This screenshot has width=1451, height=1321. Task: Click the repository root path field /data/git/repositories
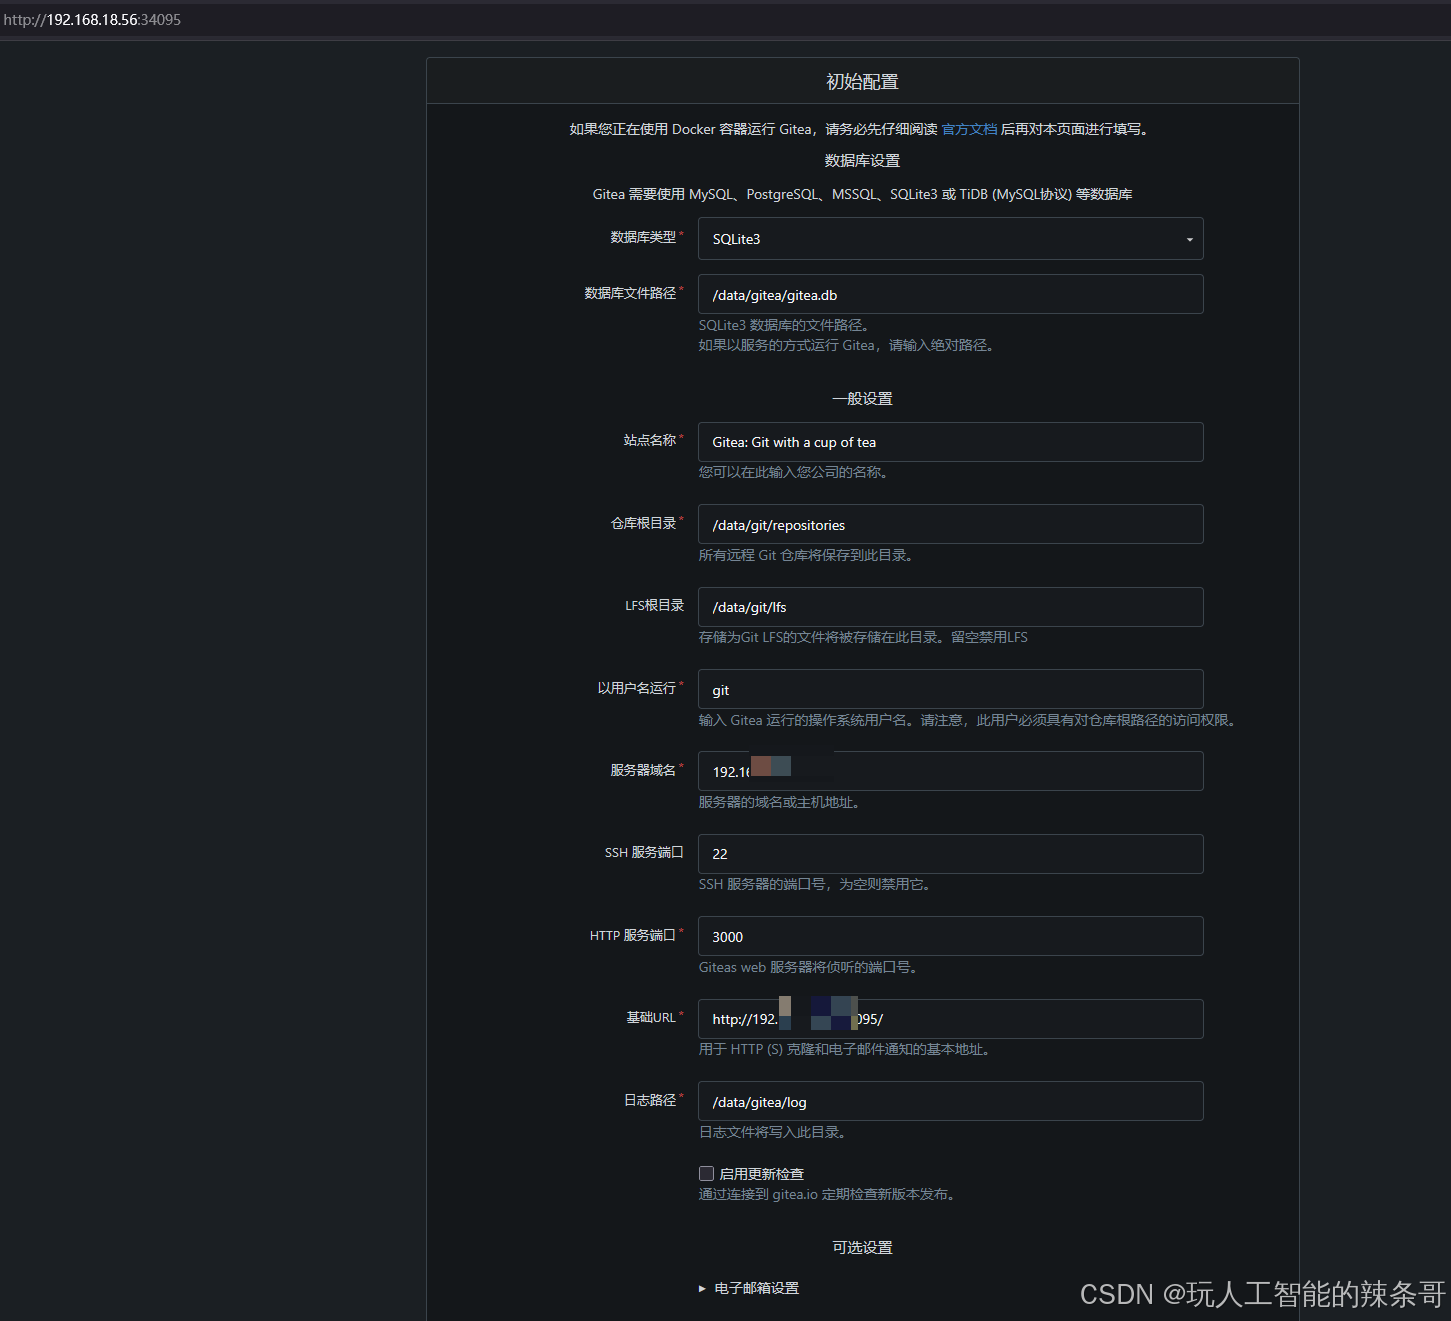(x=950, y=524)
